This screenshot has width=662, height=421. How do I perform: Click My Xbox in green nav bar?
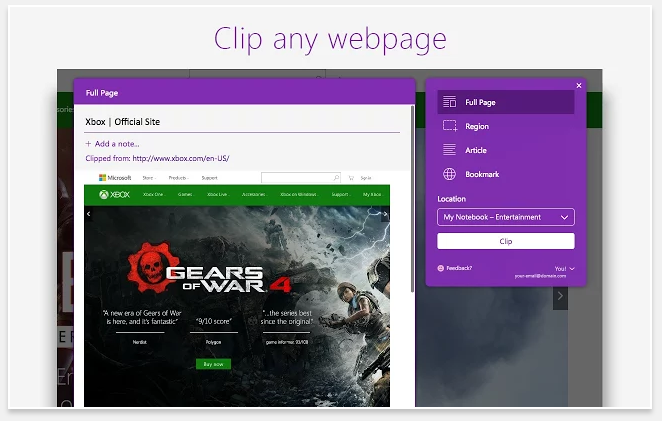[372, 195]
